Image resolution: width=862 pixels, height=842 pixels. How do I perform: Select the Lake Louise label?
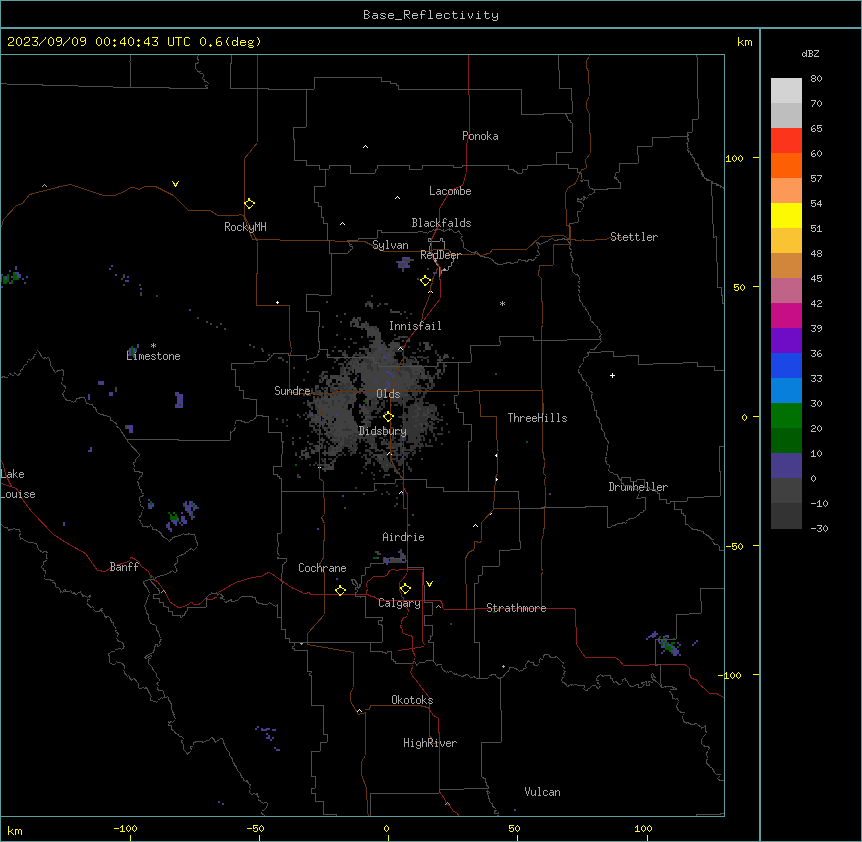click(x=18, y=484)
